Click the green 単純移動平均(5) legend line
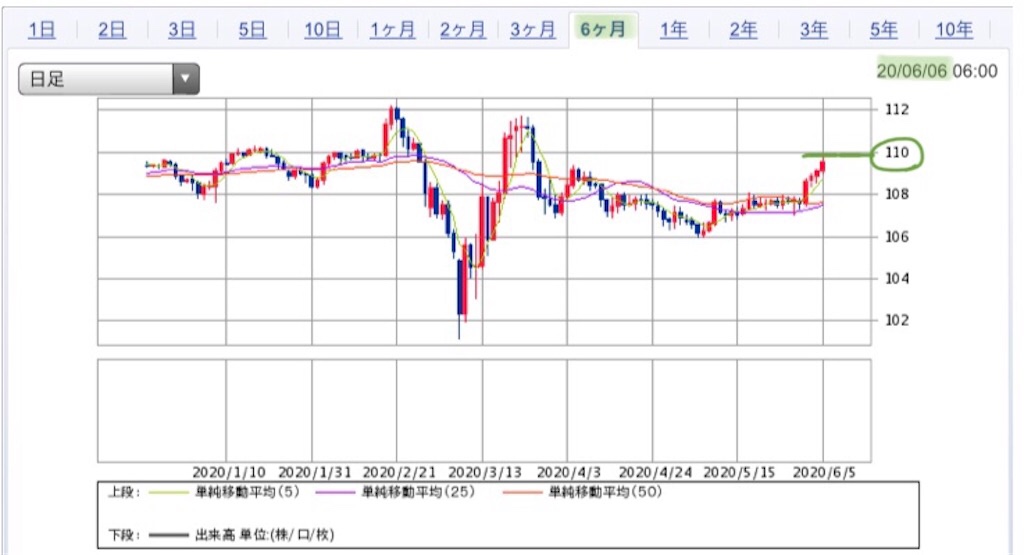Viewport: 1024px width, 555px height. pos(168,492)
